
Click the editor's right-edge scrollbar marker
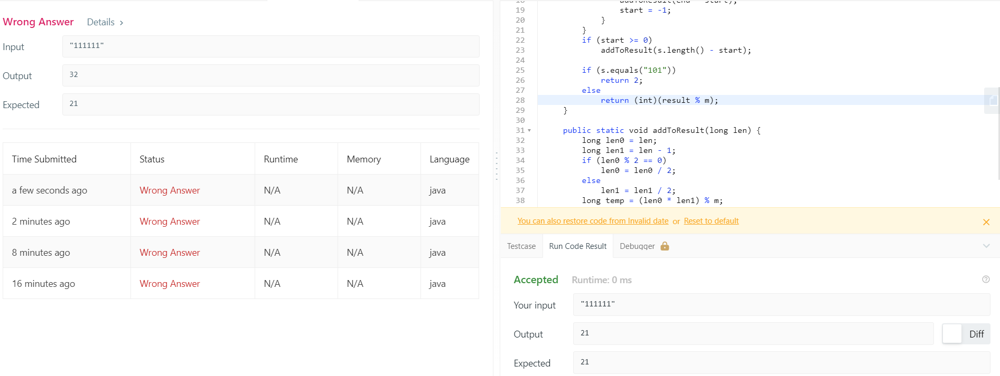click(x=992, y=100)
